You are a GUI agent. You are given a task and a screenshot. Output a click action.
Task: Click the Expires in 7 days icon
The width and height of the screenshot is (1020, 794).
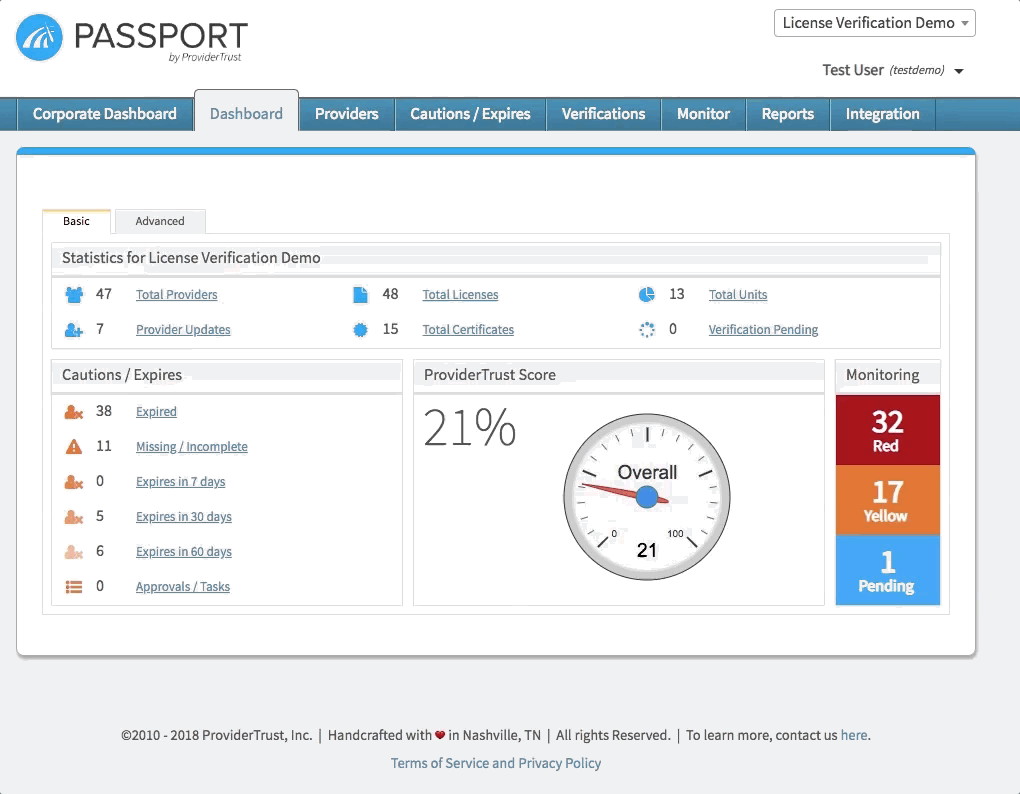click(74, 482)
